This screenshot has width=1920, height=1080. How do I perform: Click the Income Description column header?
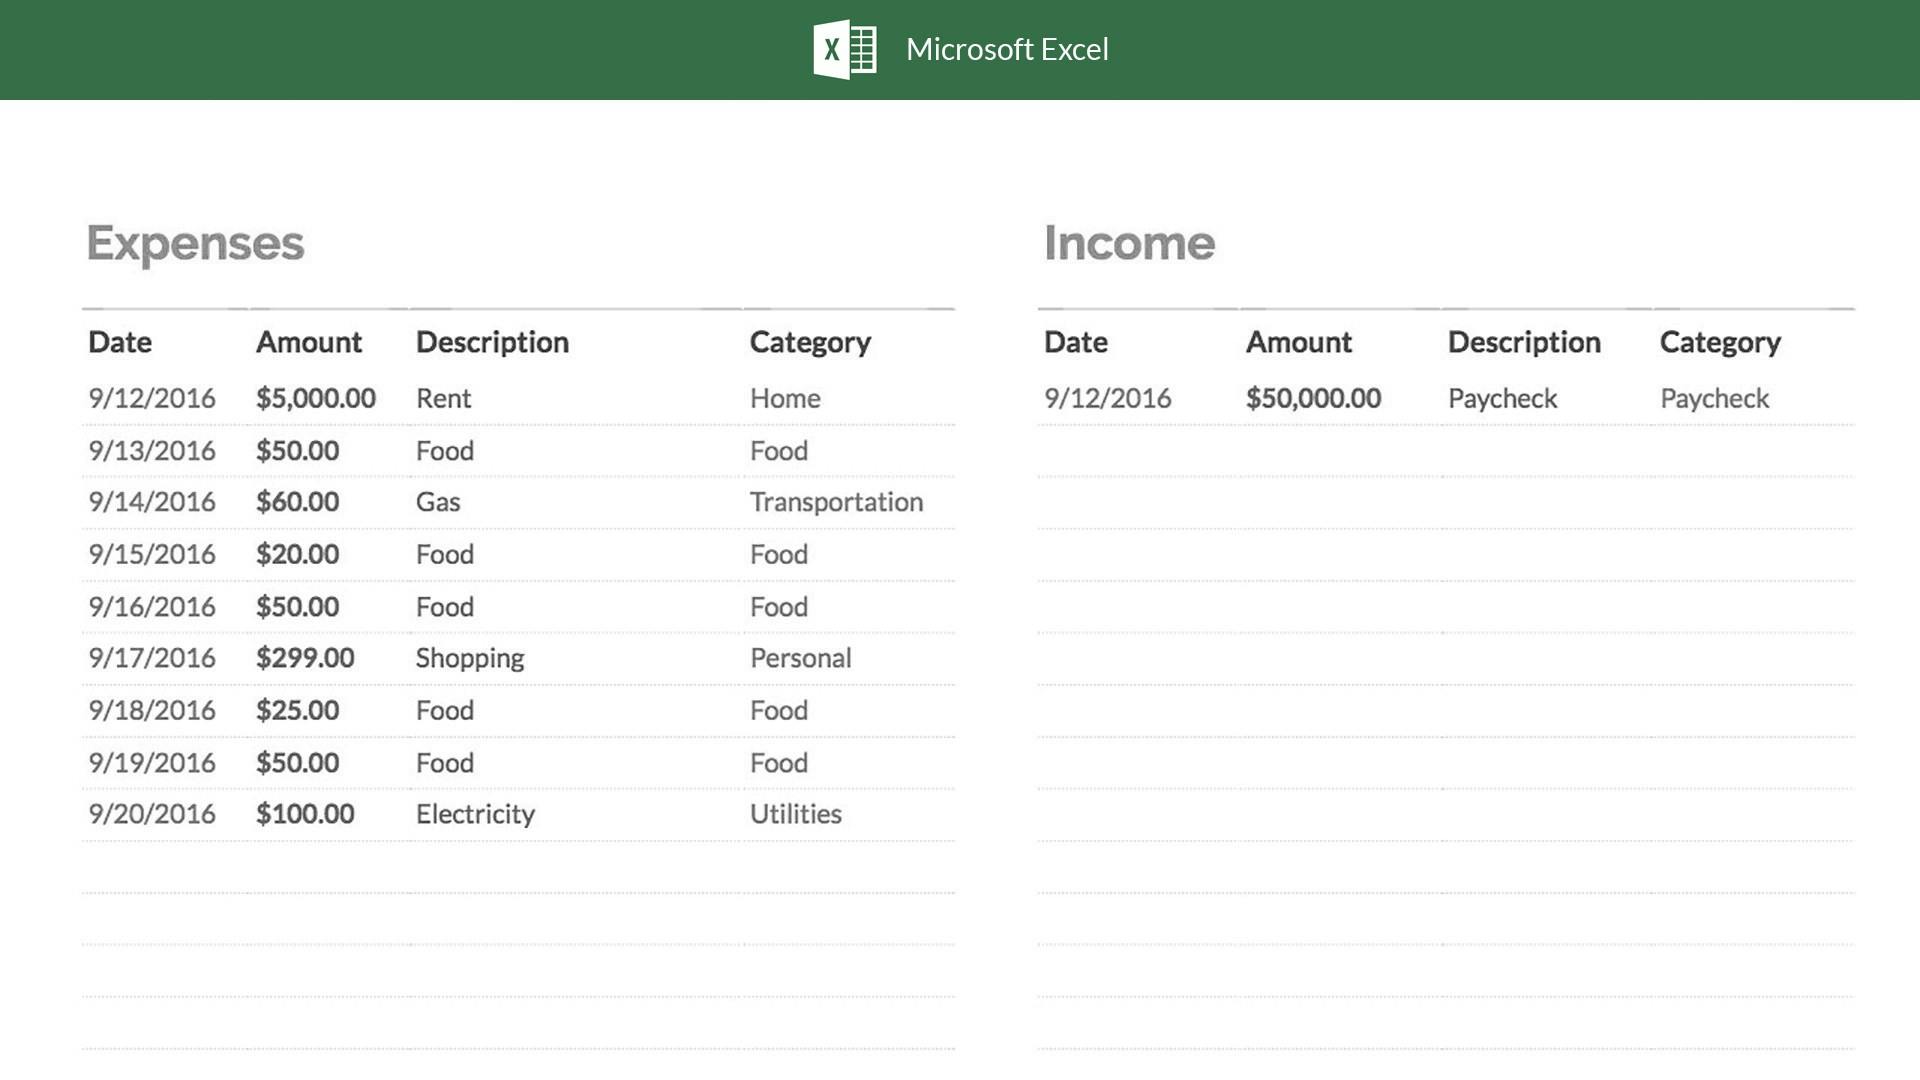tap(1524, 342)
